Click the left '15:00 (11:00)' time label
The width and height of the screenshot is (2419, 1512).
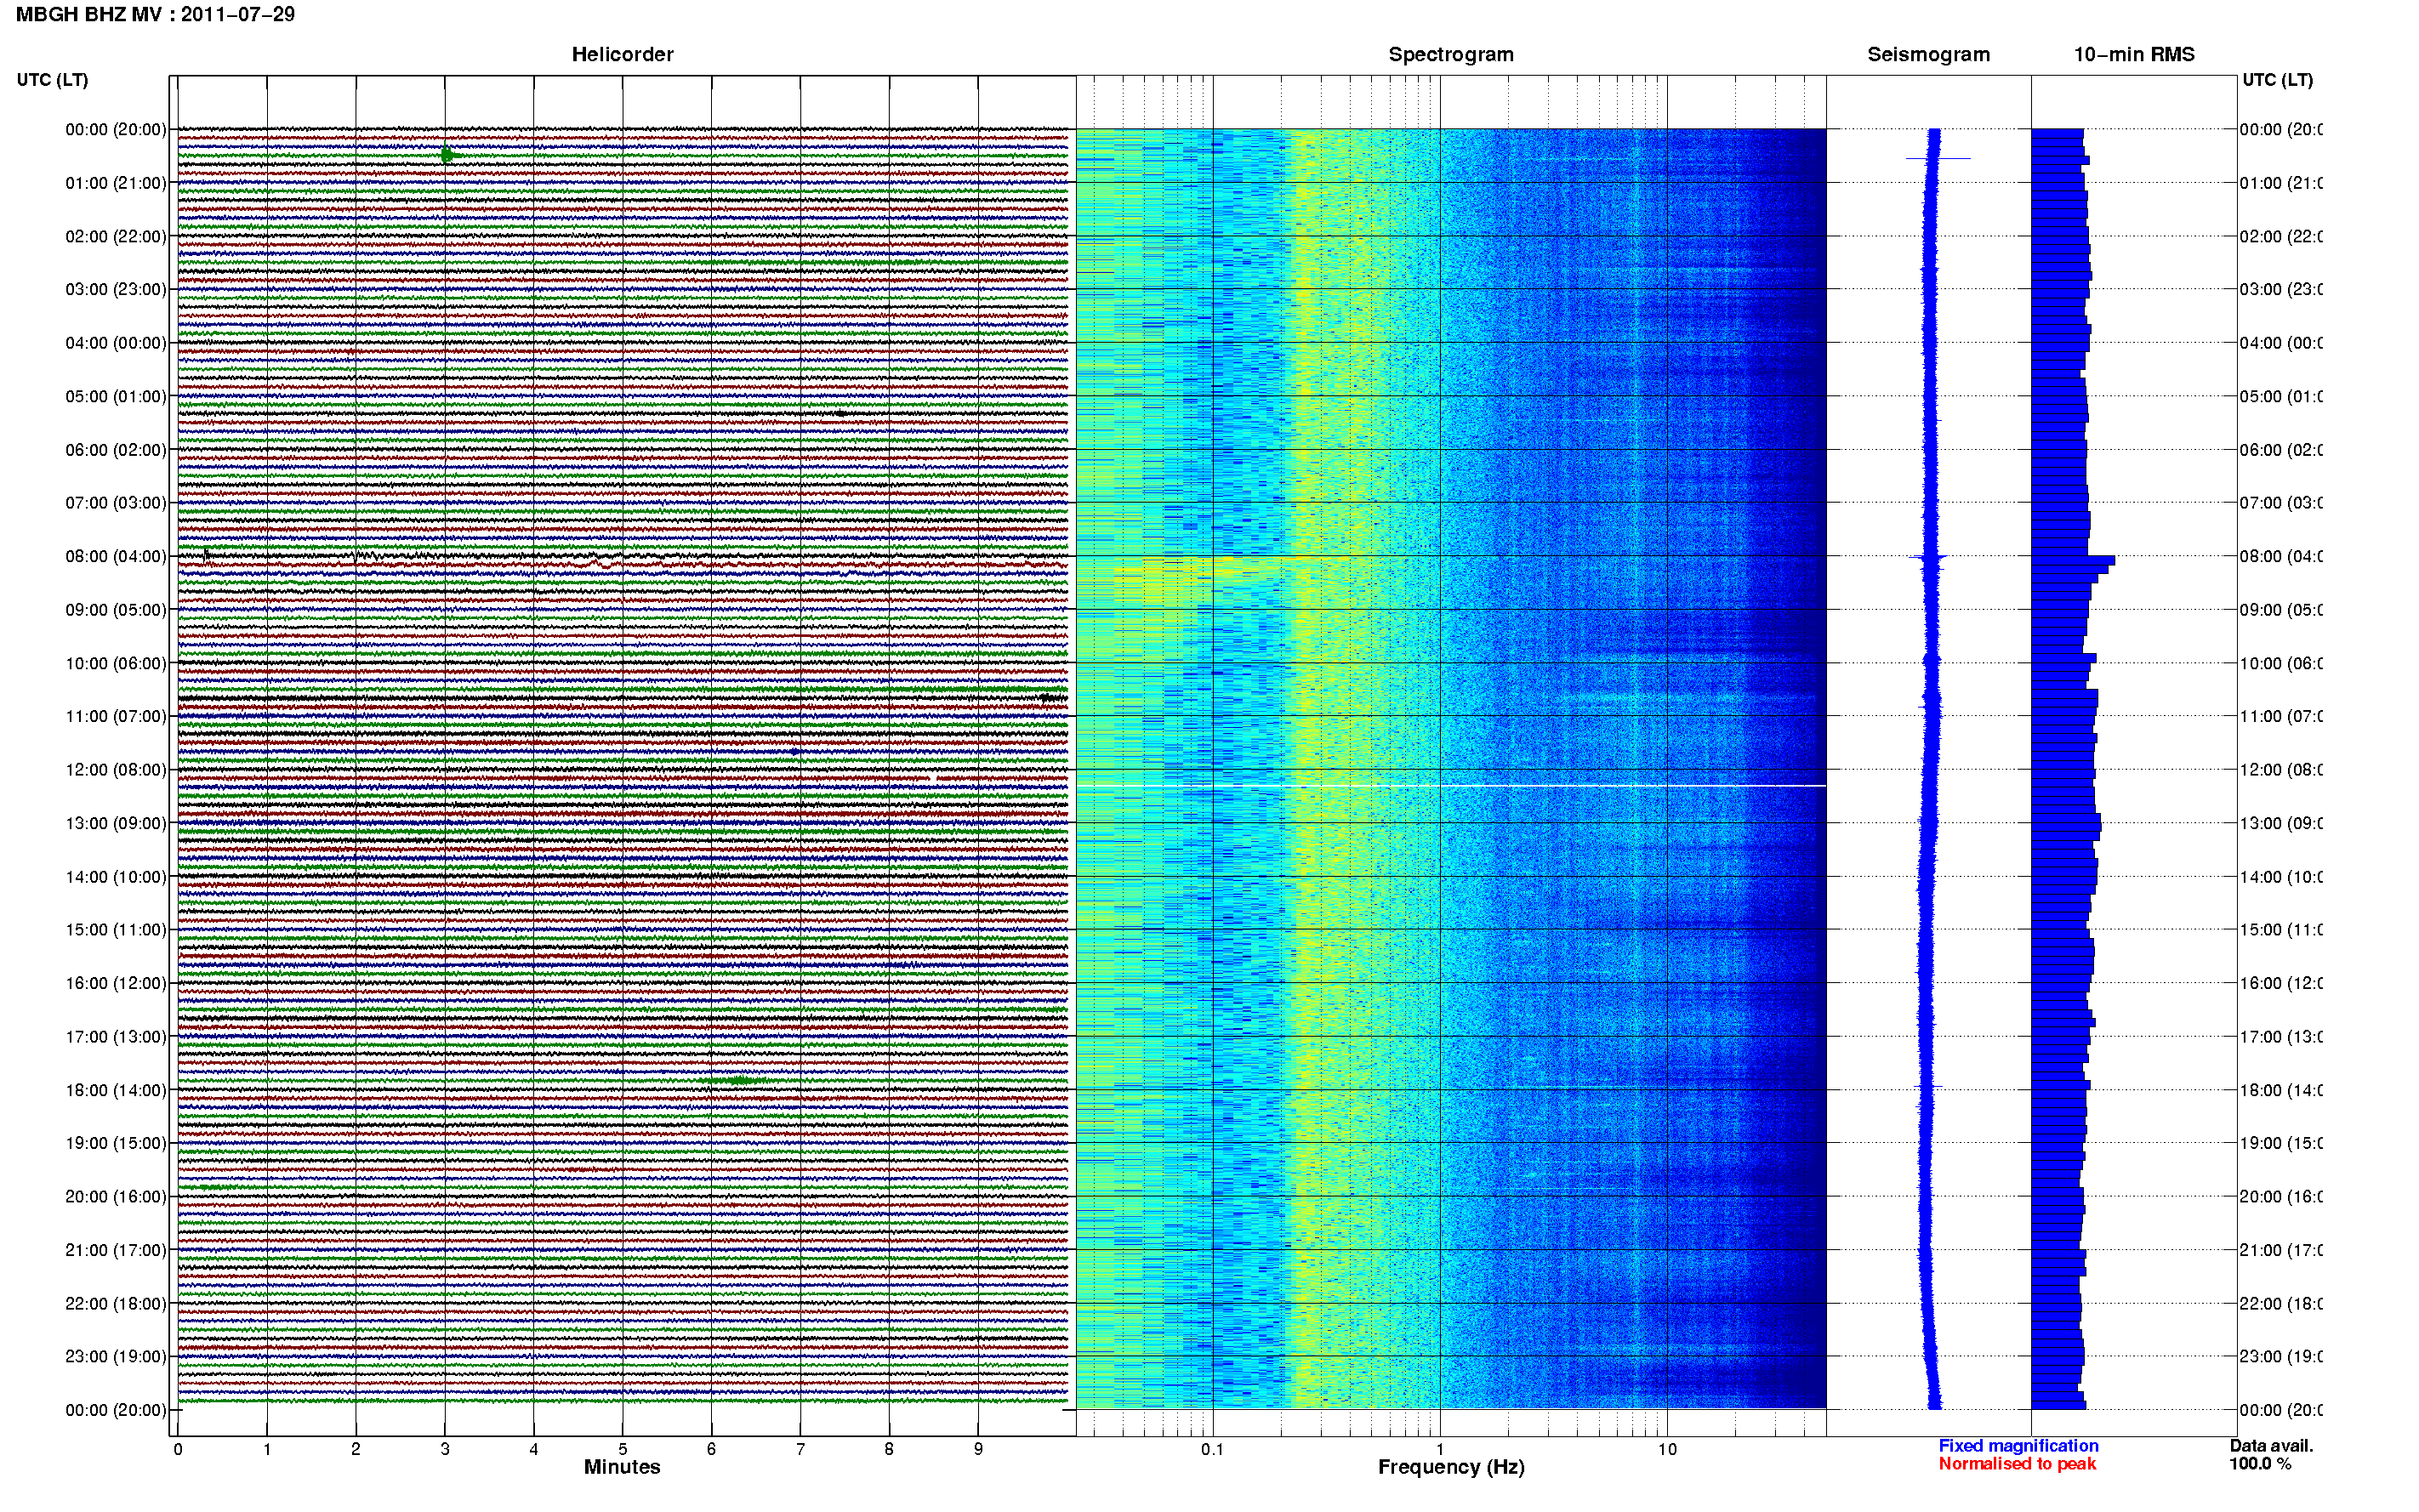pos(116,929)
